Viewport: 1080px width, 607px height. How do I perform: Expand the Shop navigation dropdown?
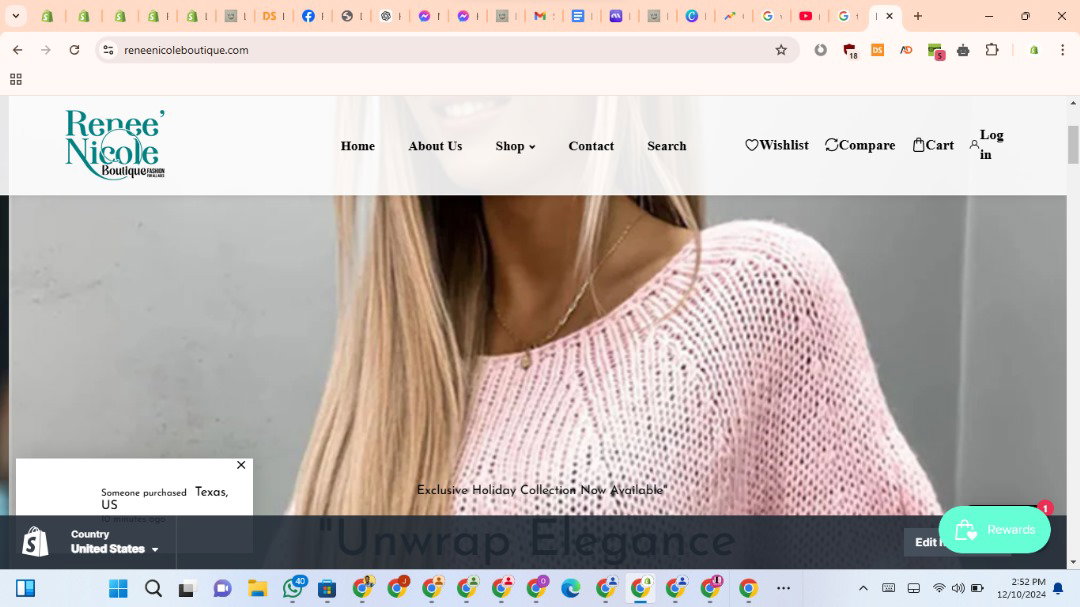pos(515,146)
